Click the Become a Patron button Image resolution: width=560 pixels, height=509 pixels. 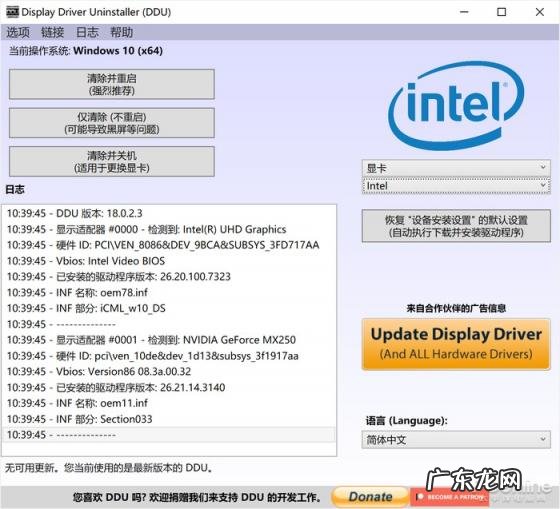(450, 497)
